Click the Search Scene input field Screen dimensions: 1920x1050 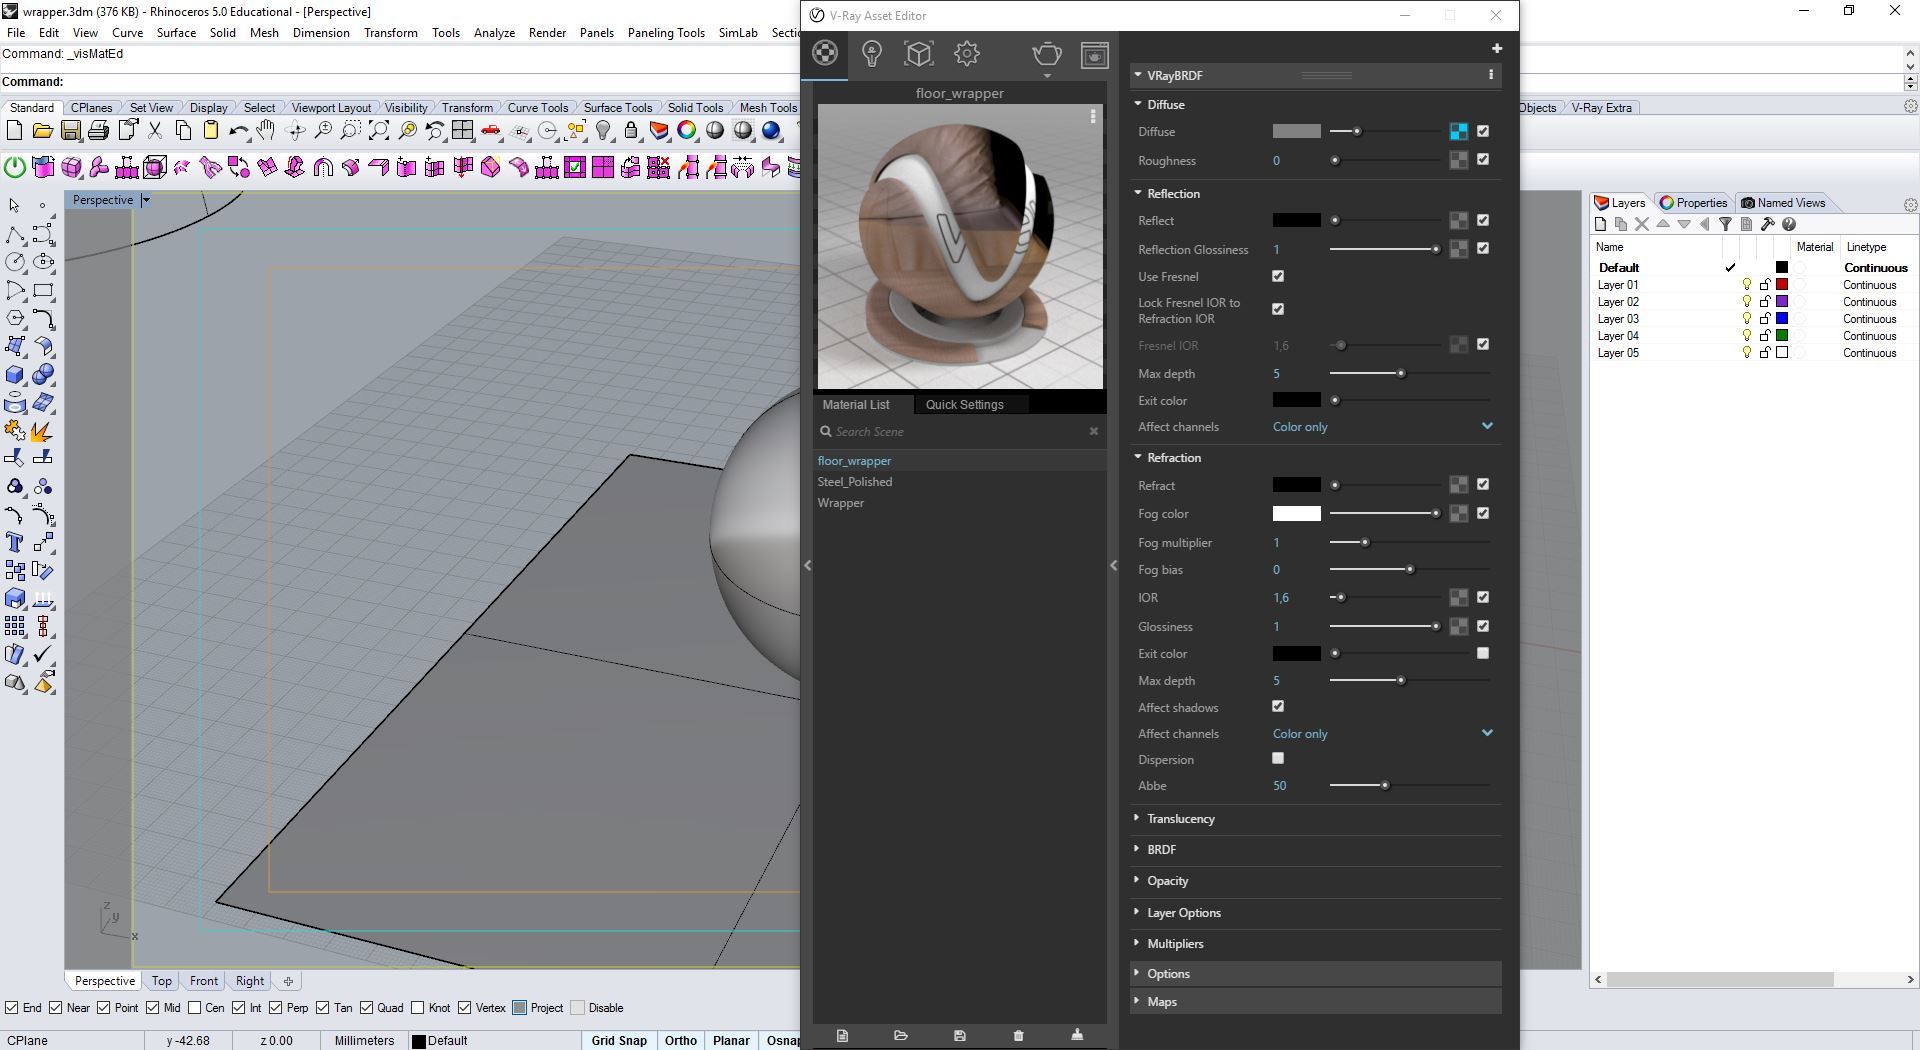[x=959, y=432]
